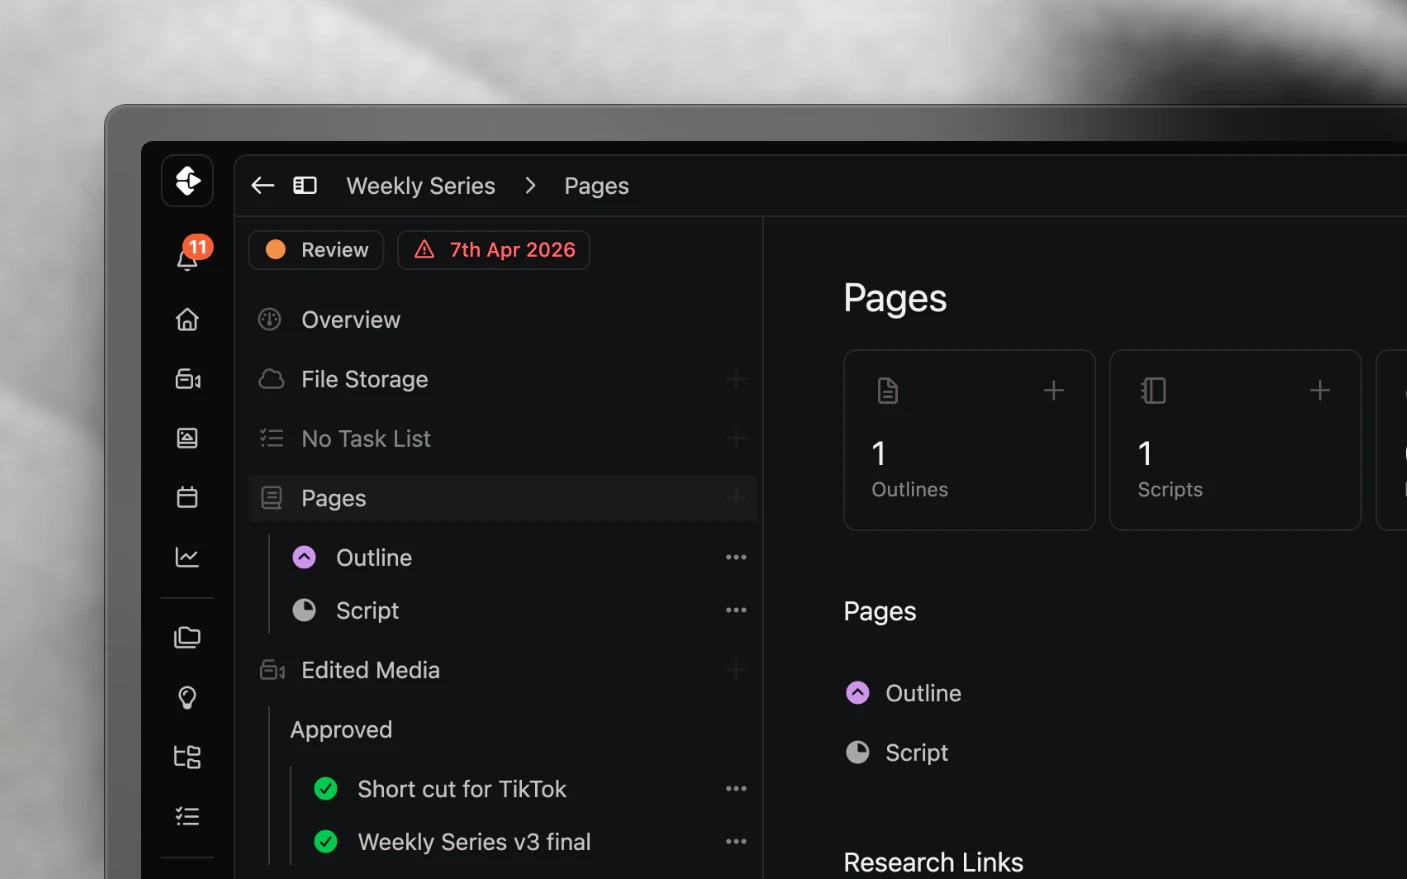
Task: Click the app logo icon
Action: (x=187, y=181)
